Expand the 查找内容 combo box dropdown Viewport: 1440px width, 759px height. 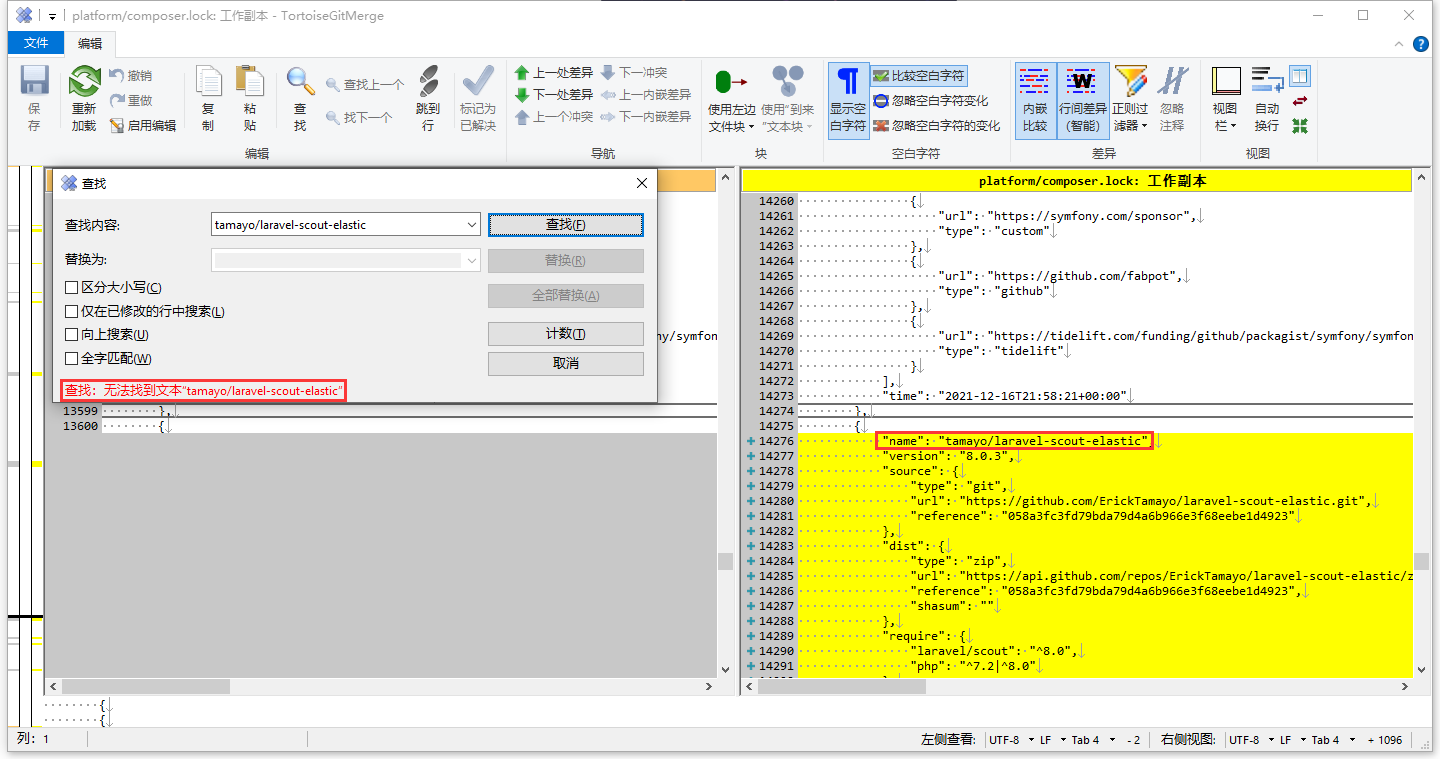point(472,225)
